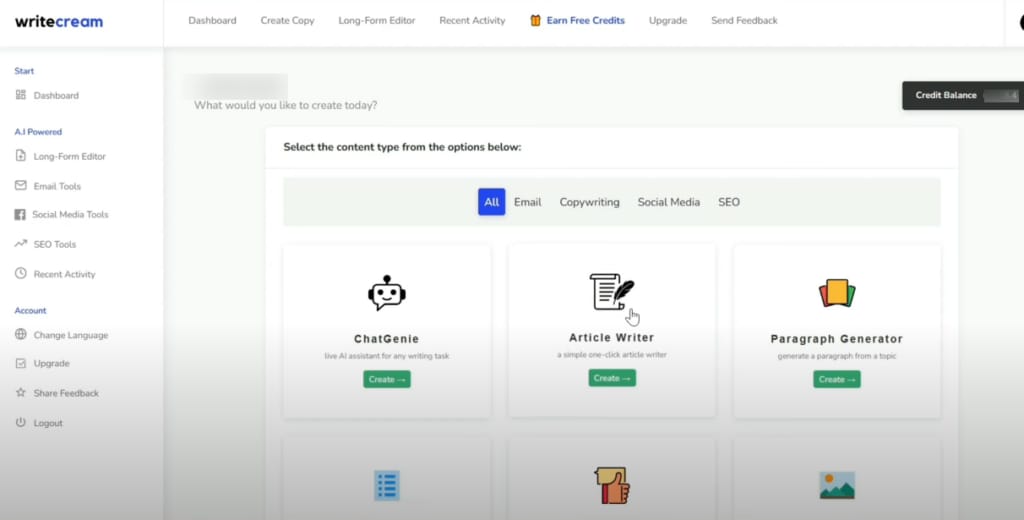The height and width of the screenshot is (520, 1024).
Task: Open Recent Activity label in the sidebar
Action: pyautogui.click(x=65, y=274)
